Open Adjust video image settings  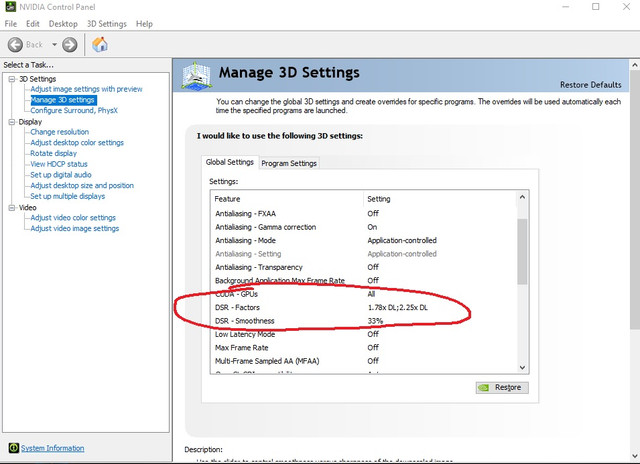(75, 229)
